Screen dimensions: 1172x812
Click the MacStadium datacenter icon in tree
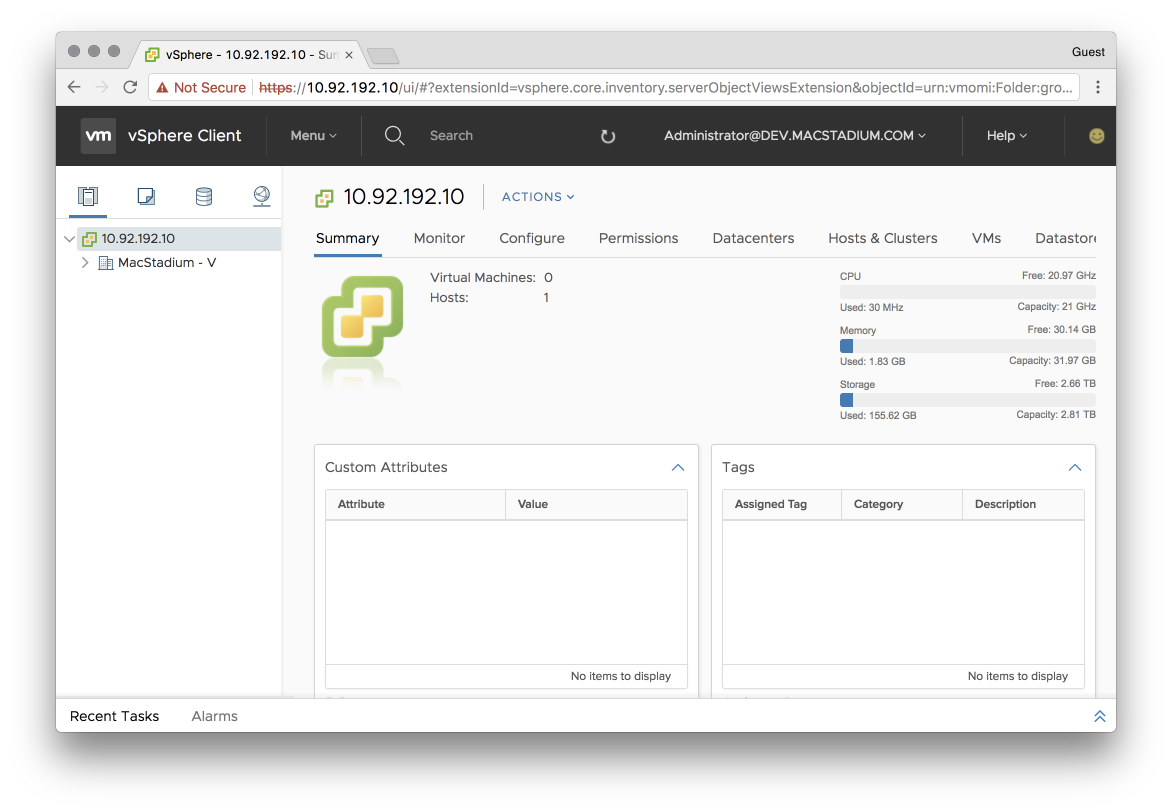105,262
